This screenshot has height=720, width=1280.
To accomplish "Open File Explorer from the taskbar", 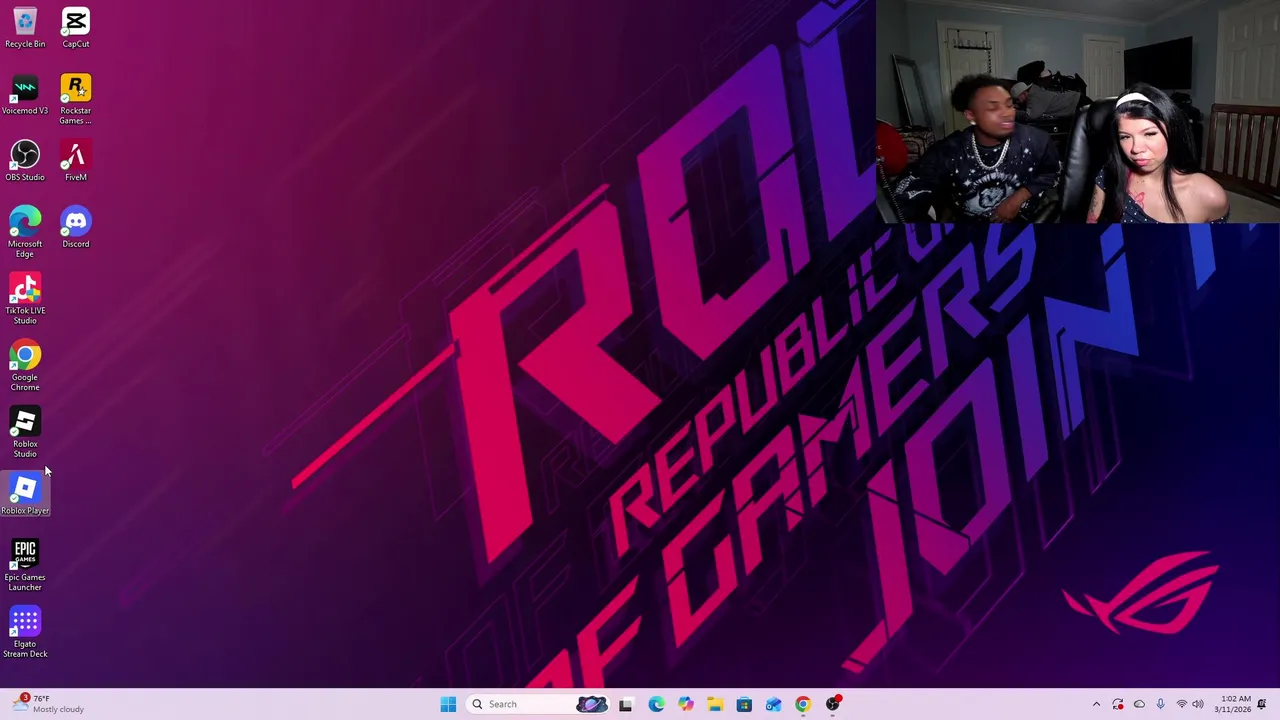I will [715, 704].
